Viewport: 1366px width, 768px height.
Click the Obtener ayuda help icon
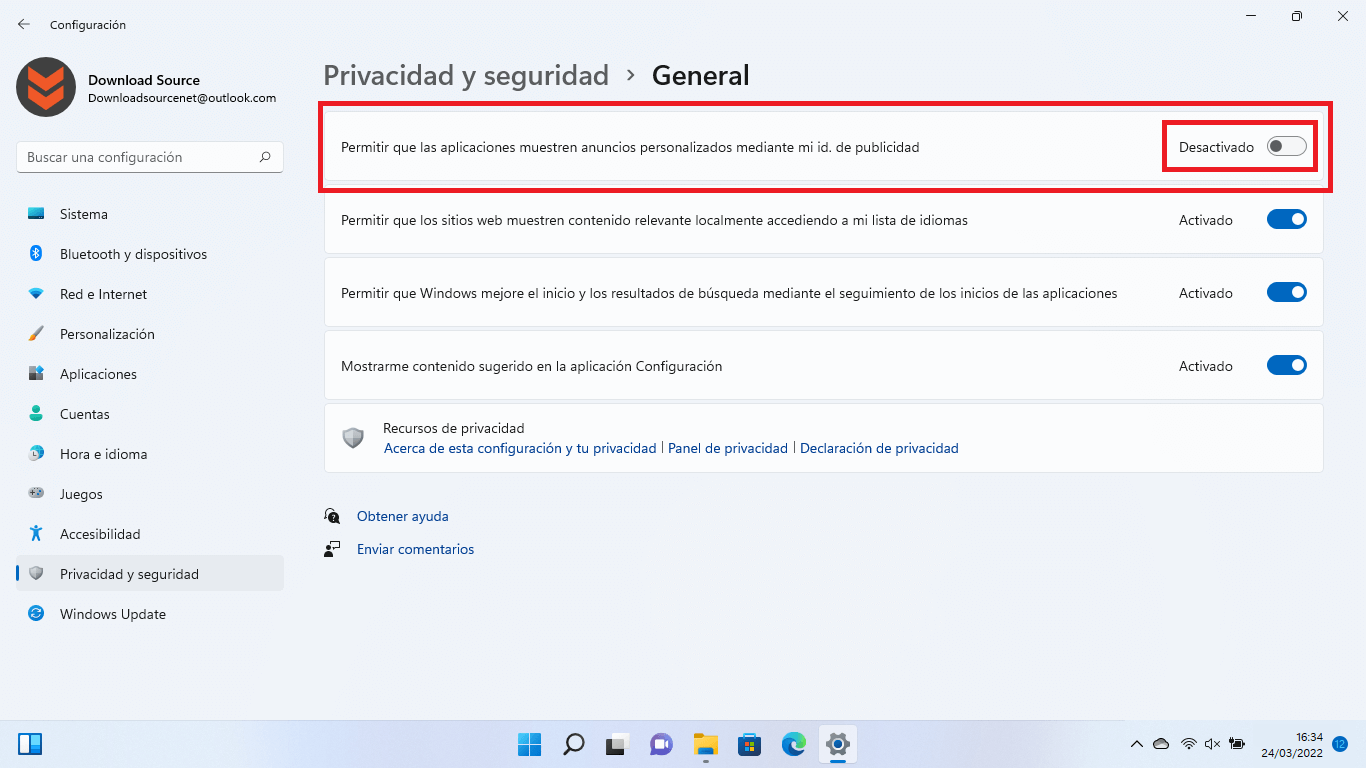(333, 516)
